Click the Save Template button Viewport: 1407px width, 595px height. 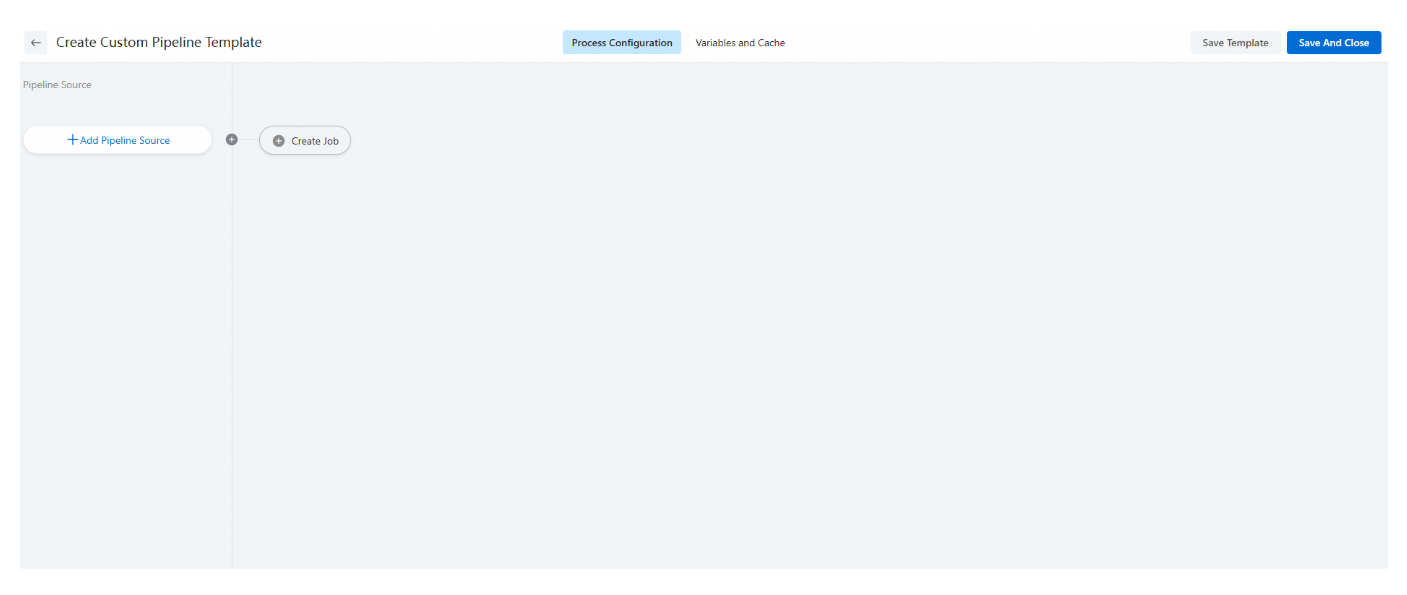(x=1235, y=43)
